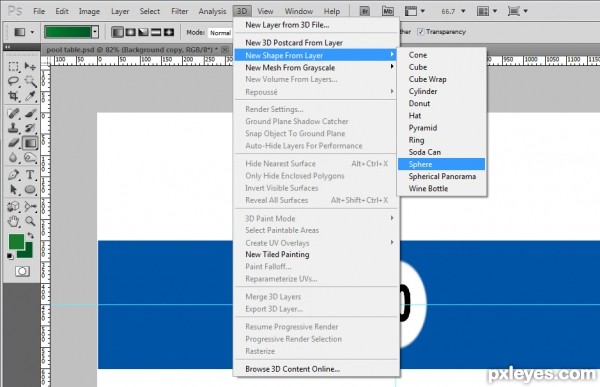Select the Path Selection tool
This screenshot has height=387, width=600.
coord(14,189)
